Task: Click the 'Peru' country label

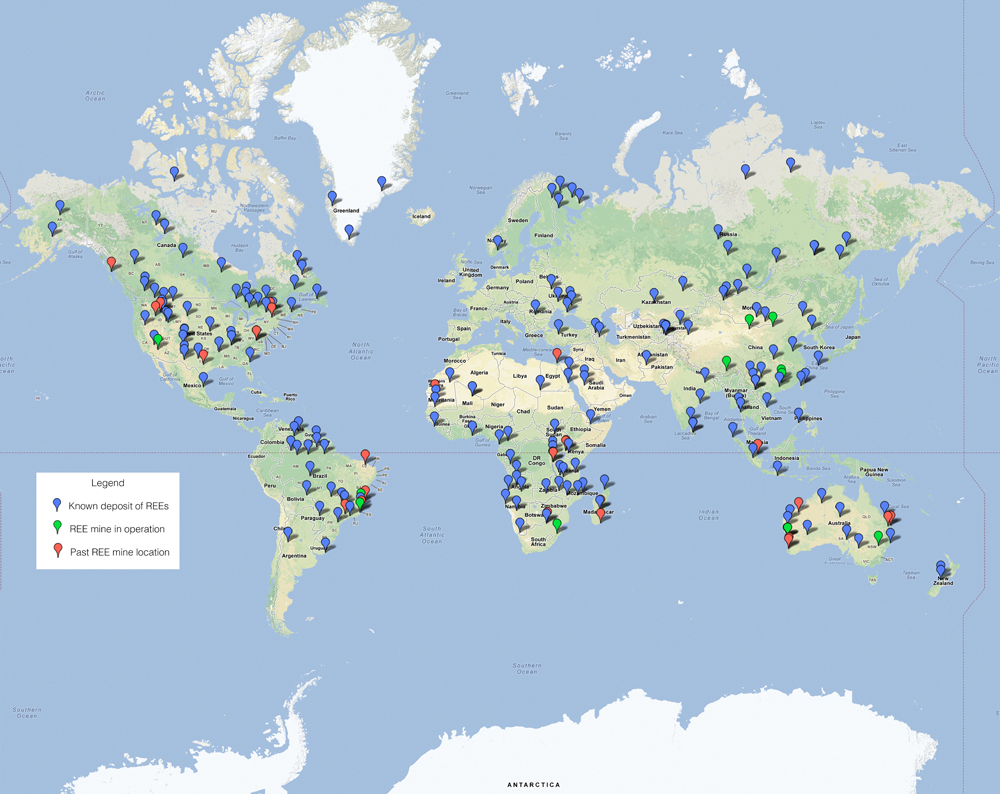Action: click(269, 485)
